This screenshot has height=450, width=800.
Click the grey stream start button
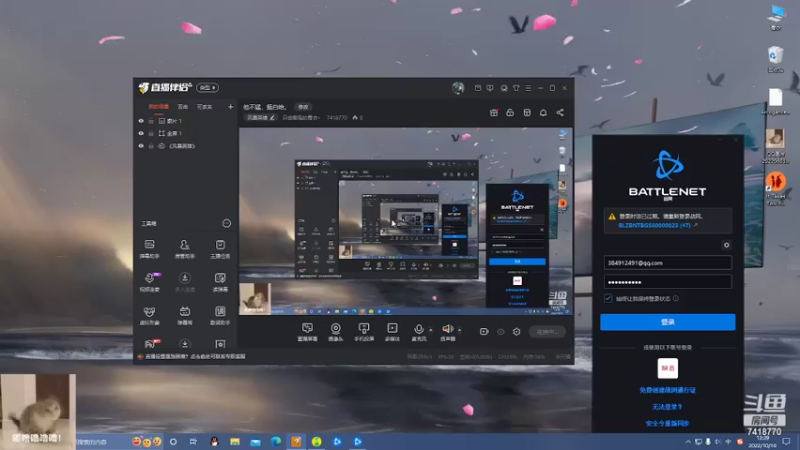(x=547, y=332)
